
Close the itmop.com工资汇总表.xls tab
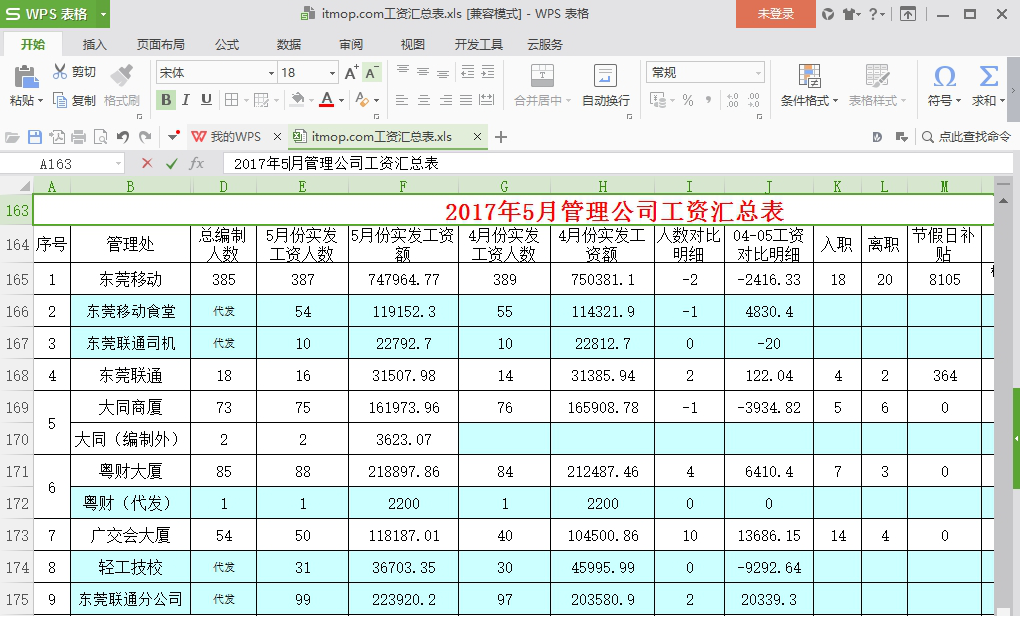477,137
